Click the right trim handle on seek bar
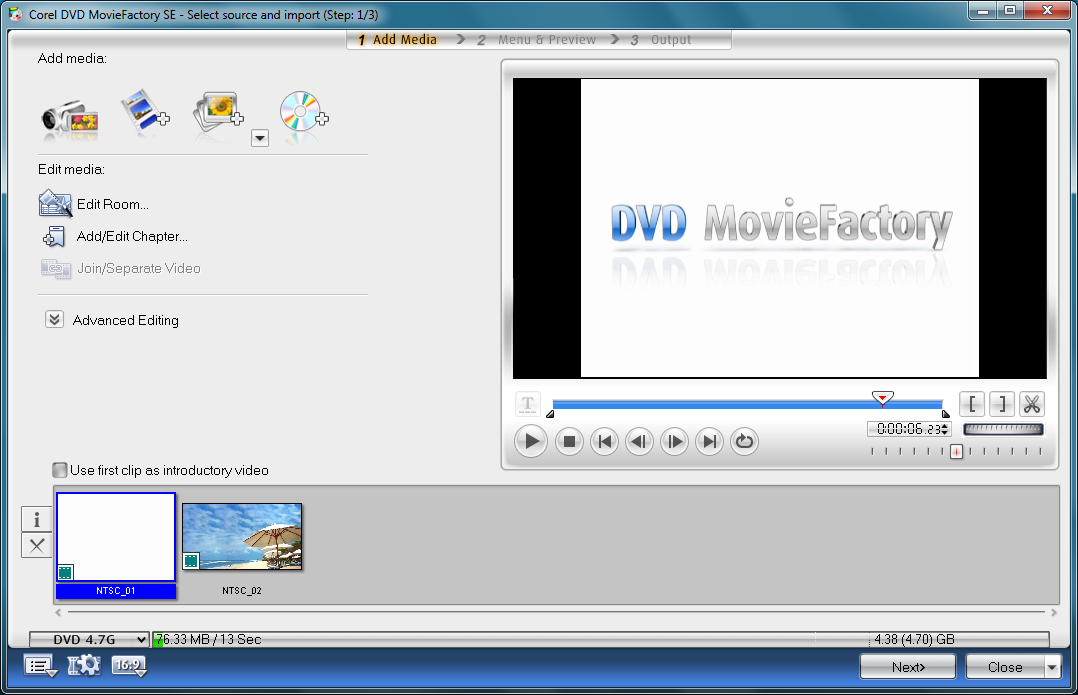 tap(945, 414)
